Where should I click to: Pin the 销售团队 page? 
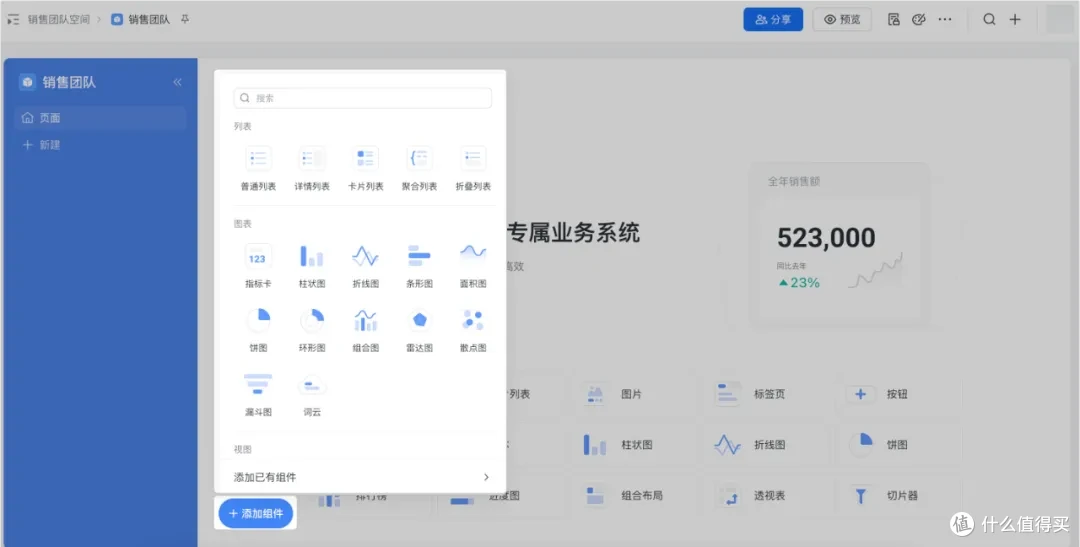(185, 19)
